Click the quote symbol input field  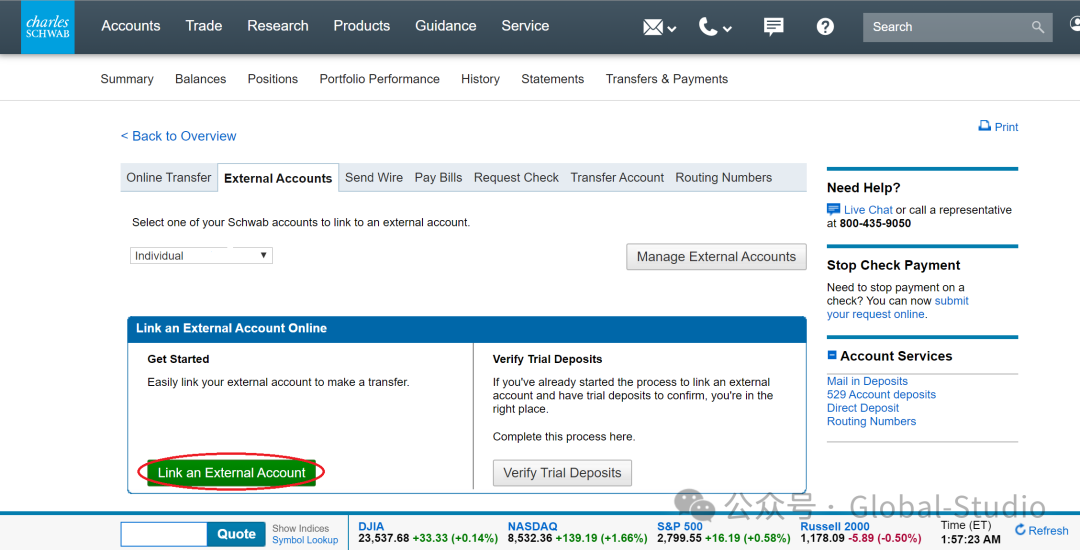click(164, 534)
